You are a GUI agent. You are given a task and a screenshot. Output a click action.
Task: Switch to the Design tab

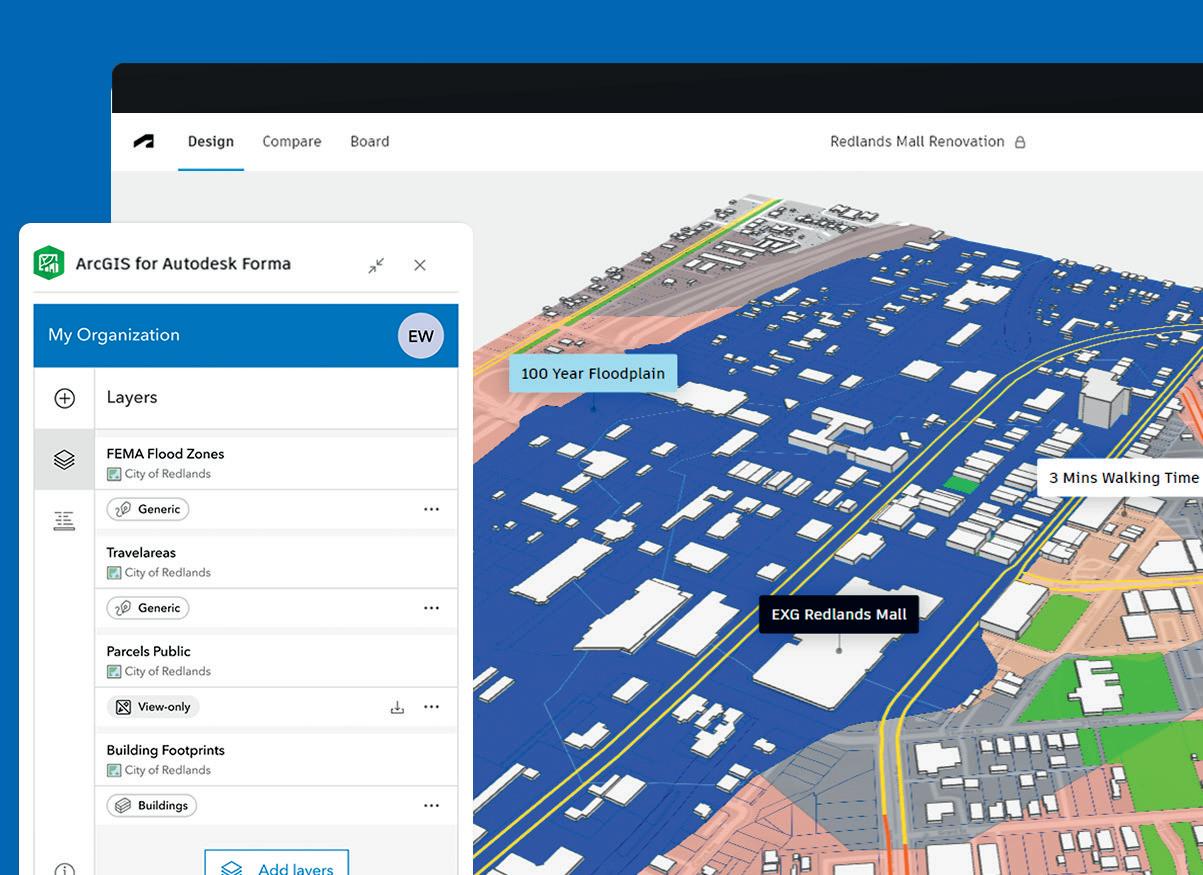[211, 141]
